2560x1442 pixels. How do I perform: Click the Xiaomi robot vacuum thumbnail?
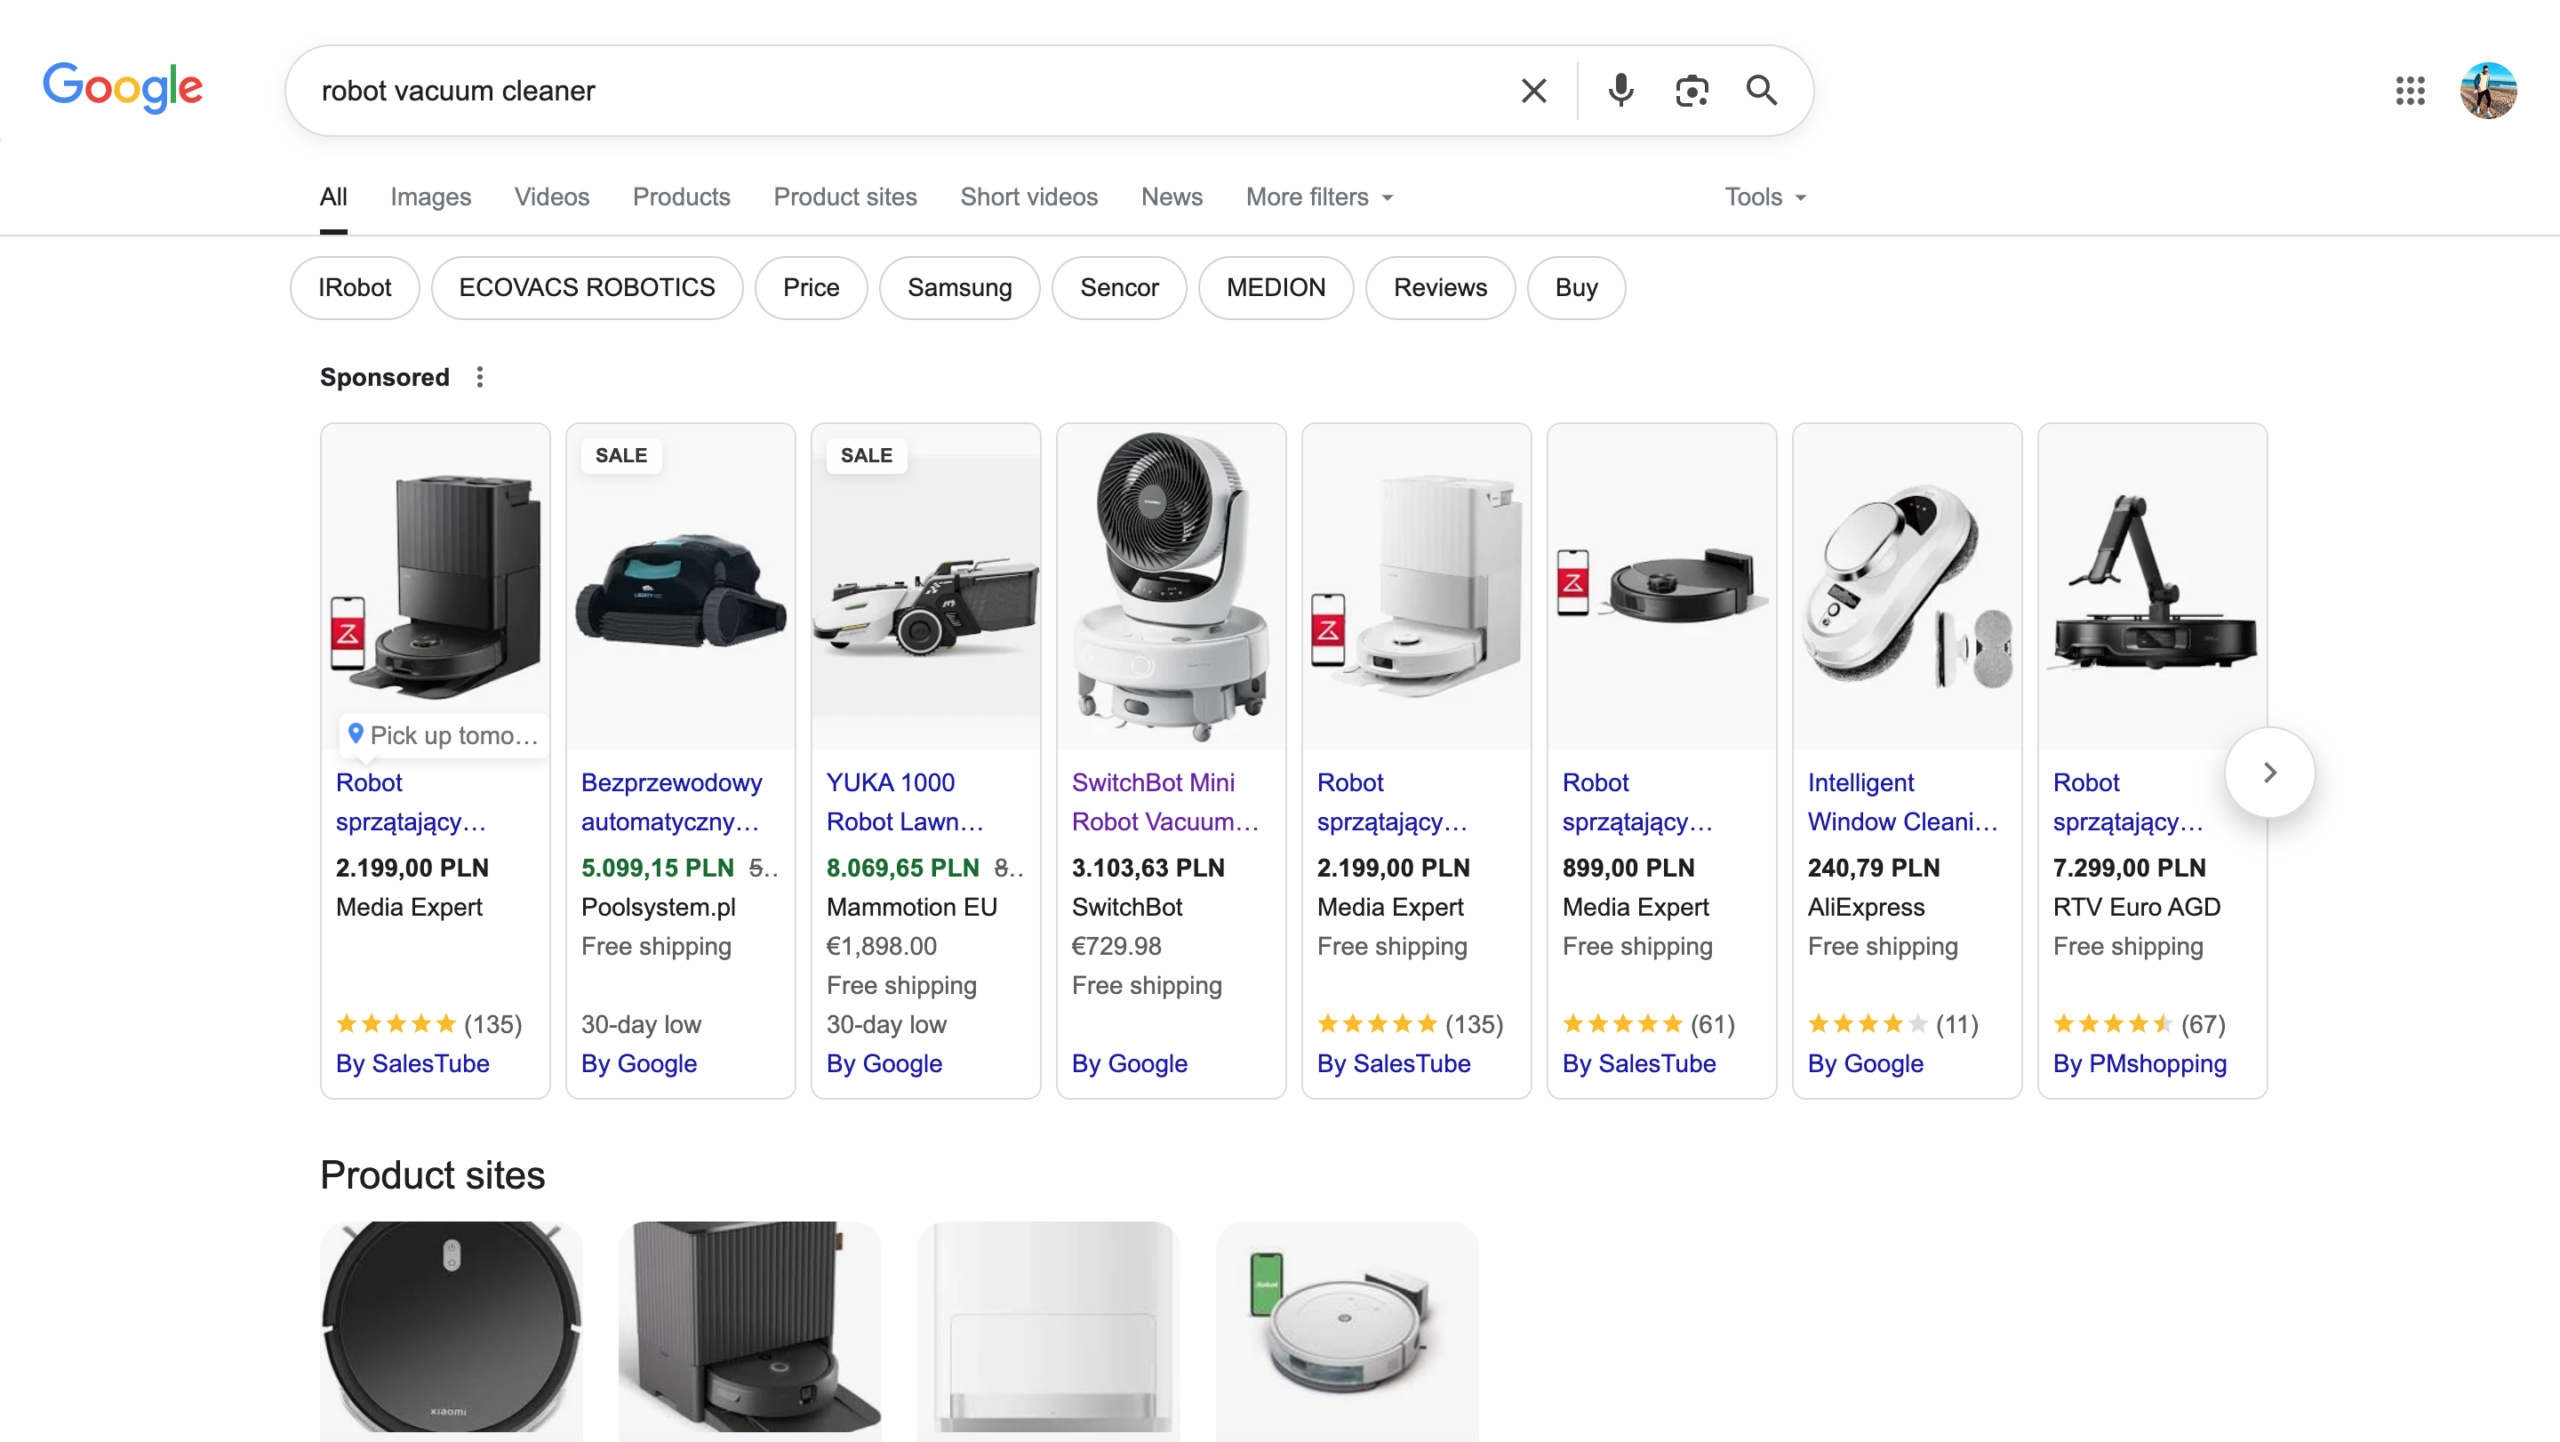click(451, 1330)
